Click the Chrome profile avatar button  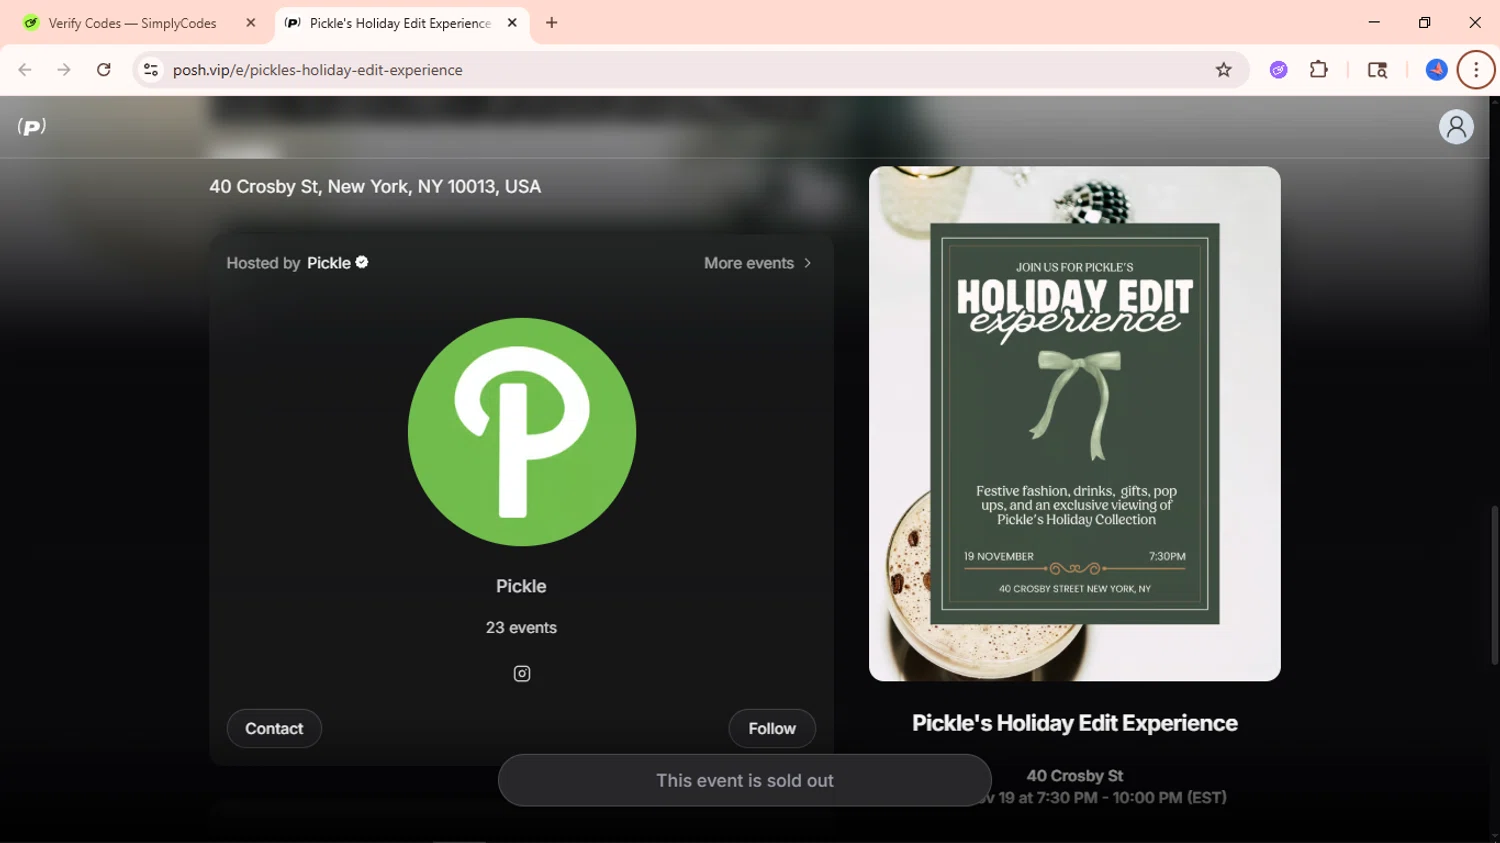pyautogui.click(x=1436, y=70)
